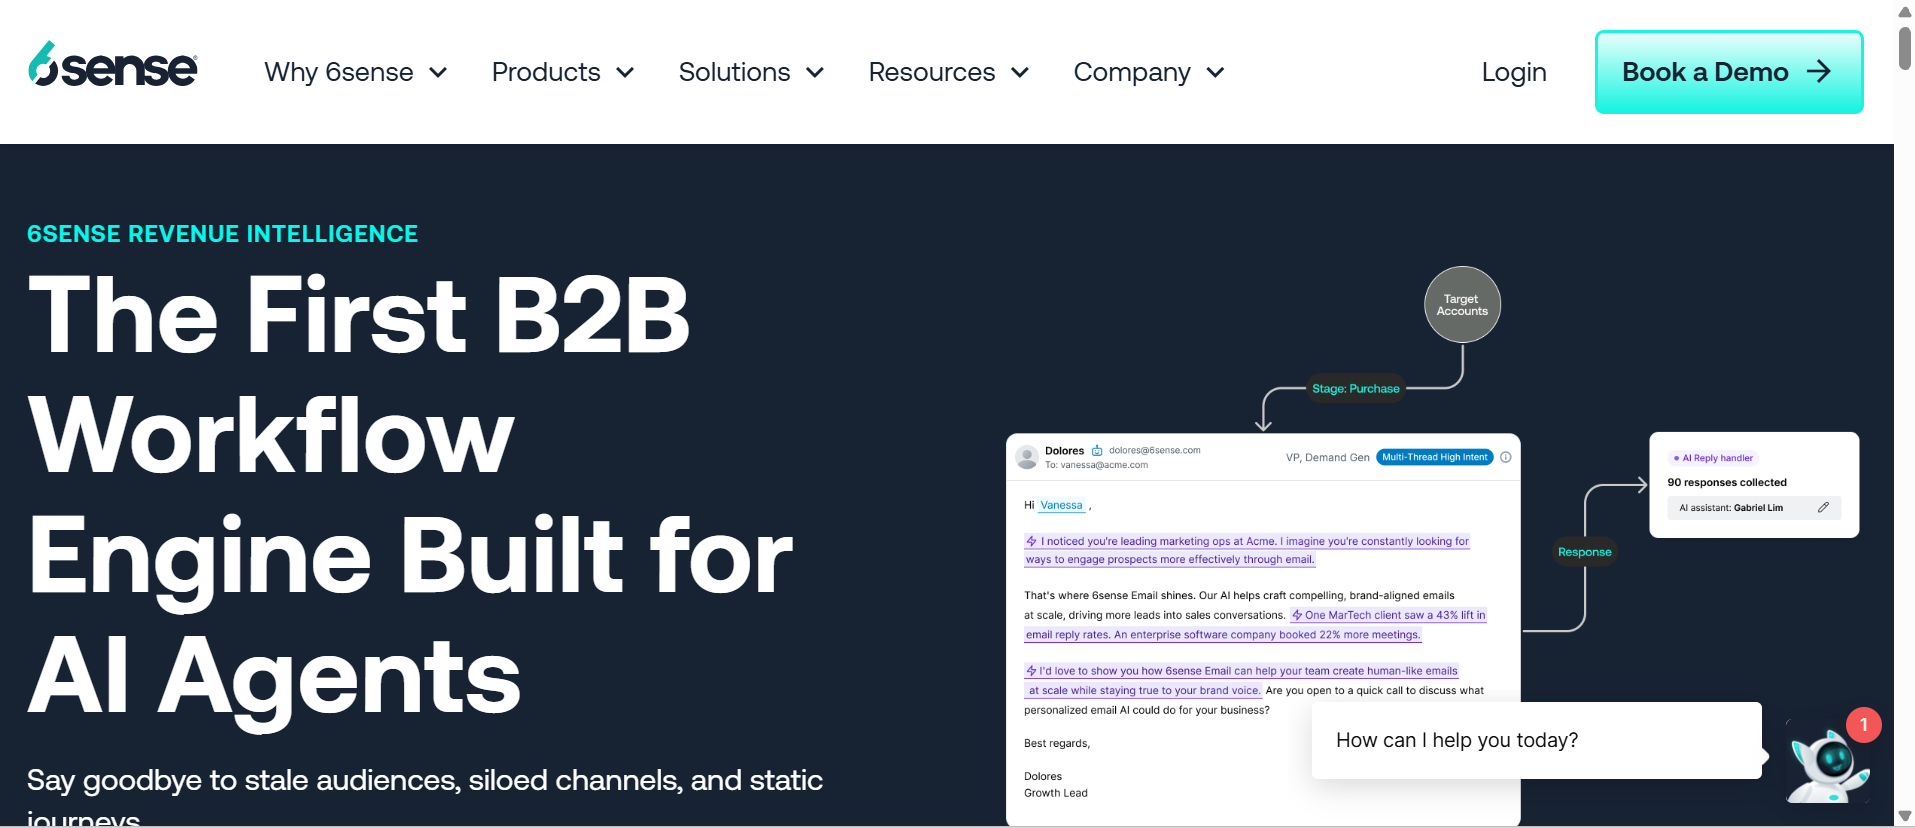The image size is (1915, 828).
Task: Expand the Products menu chevron
Action: tap(626, 73)
